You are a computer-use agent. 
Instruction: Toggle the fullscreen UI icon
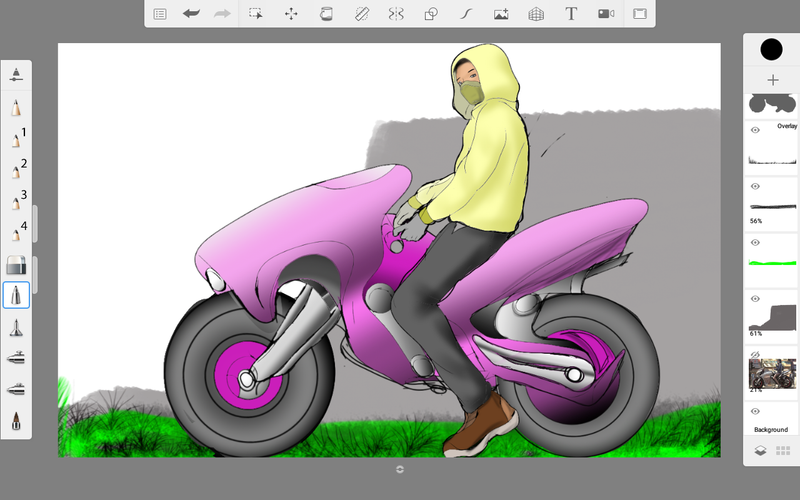[x=640, y=14]
